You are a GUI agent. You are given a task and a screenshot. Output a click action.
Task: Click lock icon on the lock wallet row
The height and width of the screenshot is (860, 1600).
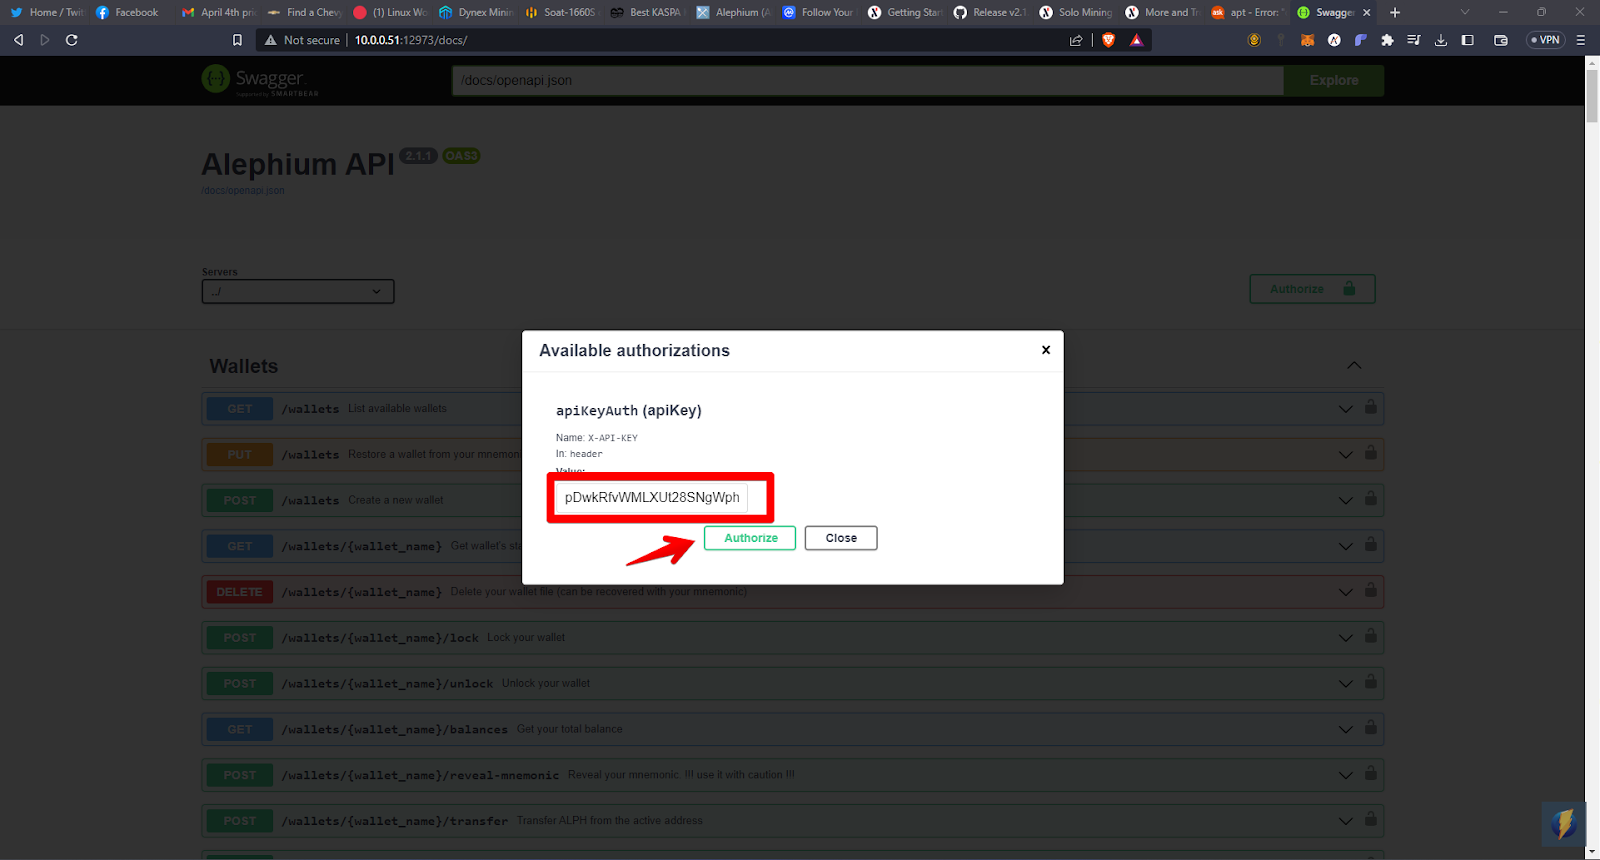click(x=1371, y=636)
